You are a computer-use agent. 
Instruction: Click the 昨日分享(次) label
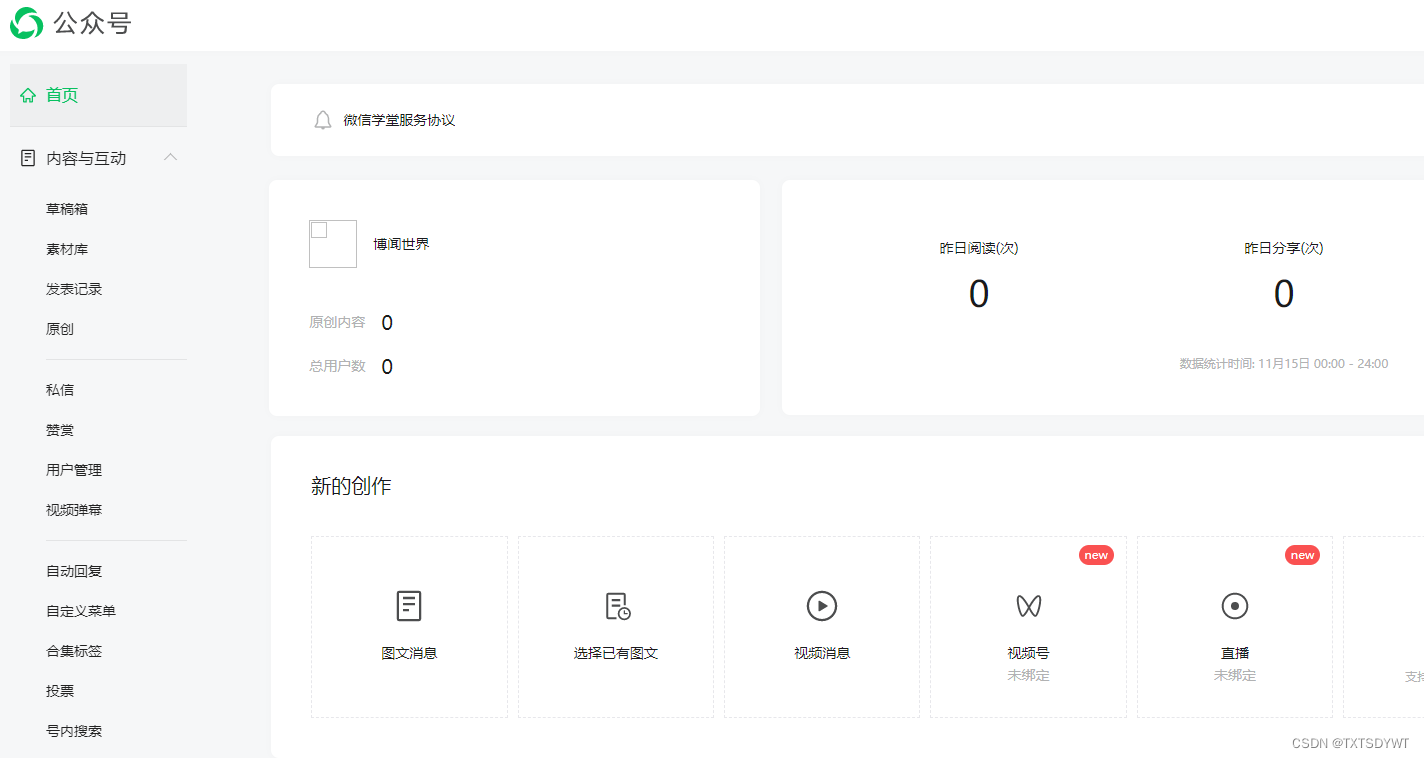(1284, 248)
